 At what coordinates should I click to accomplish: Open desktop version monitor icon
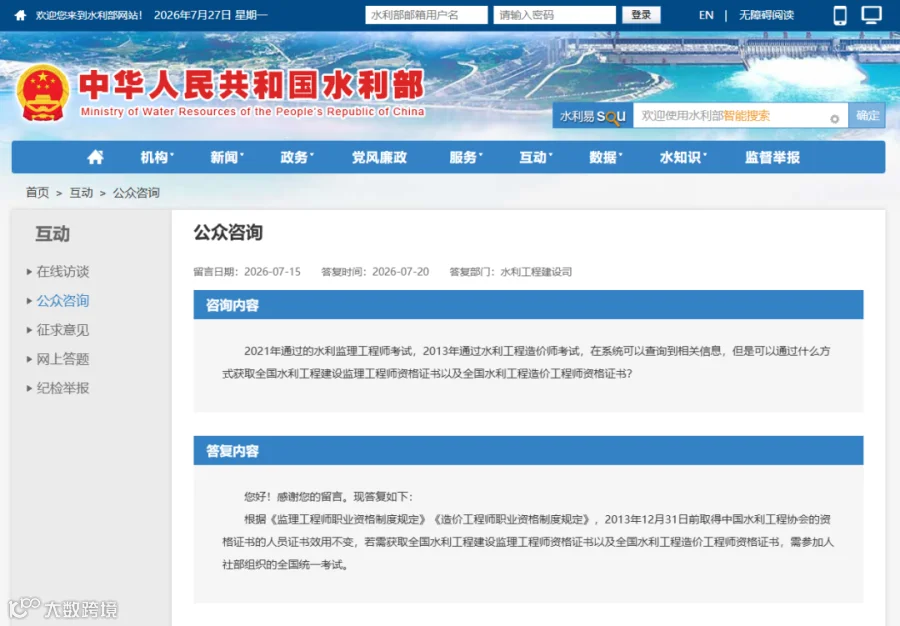[x=871, y=15]
